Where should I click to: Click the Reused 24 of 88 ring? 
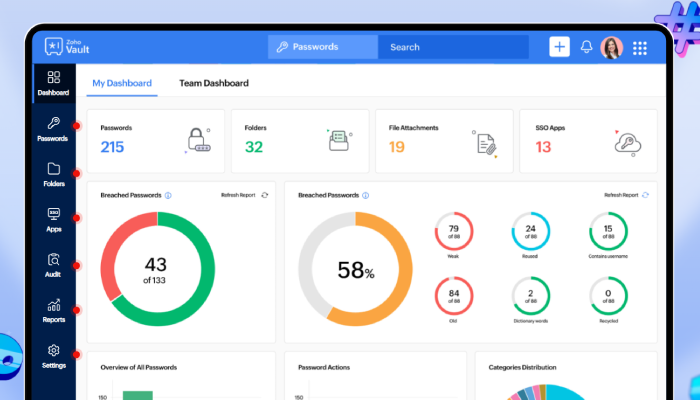click(530, 231)
